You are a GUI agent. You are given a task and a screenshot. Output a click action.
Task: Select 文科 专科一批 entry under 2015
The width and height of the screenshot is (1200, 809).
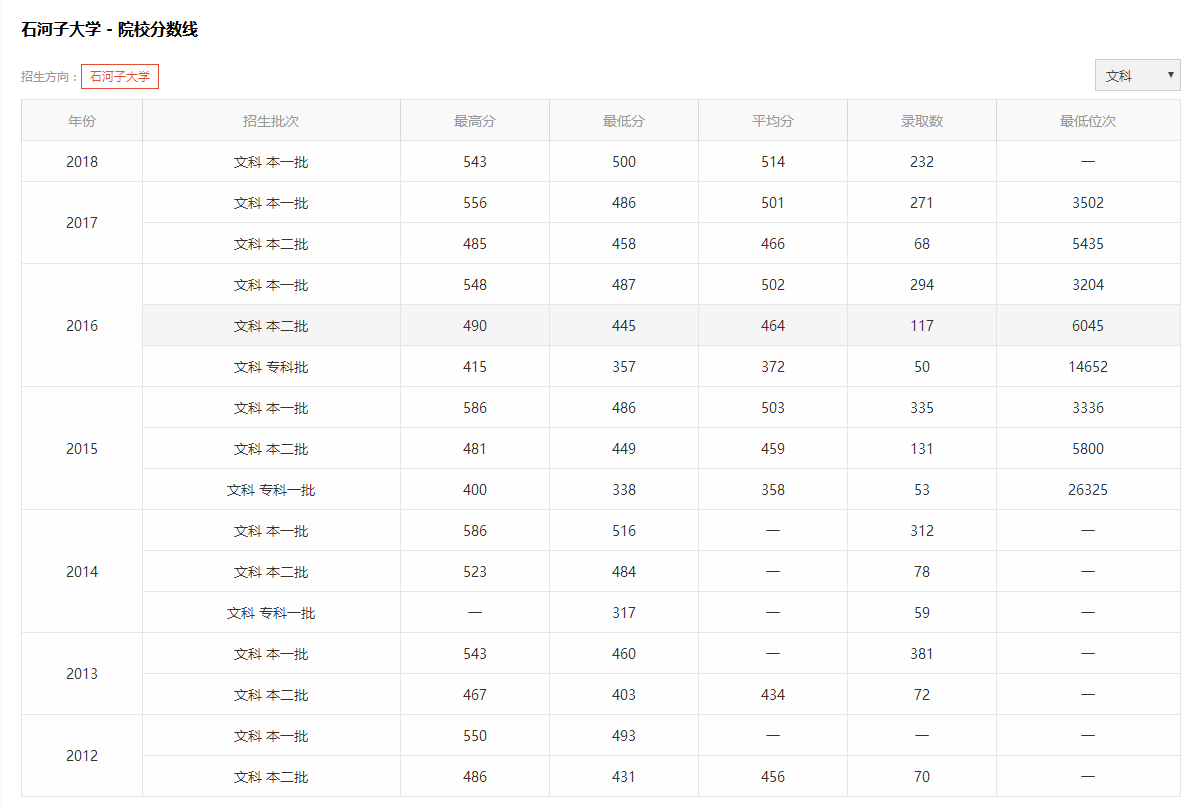click(x=271, y=490)
